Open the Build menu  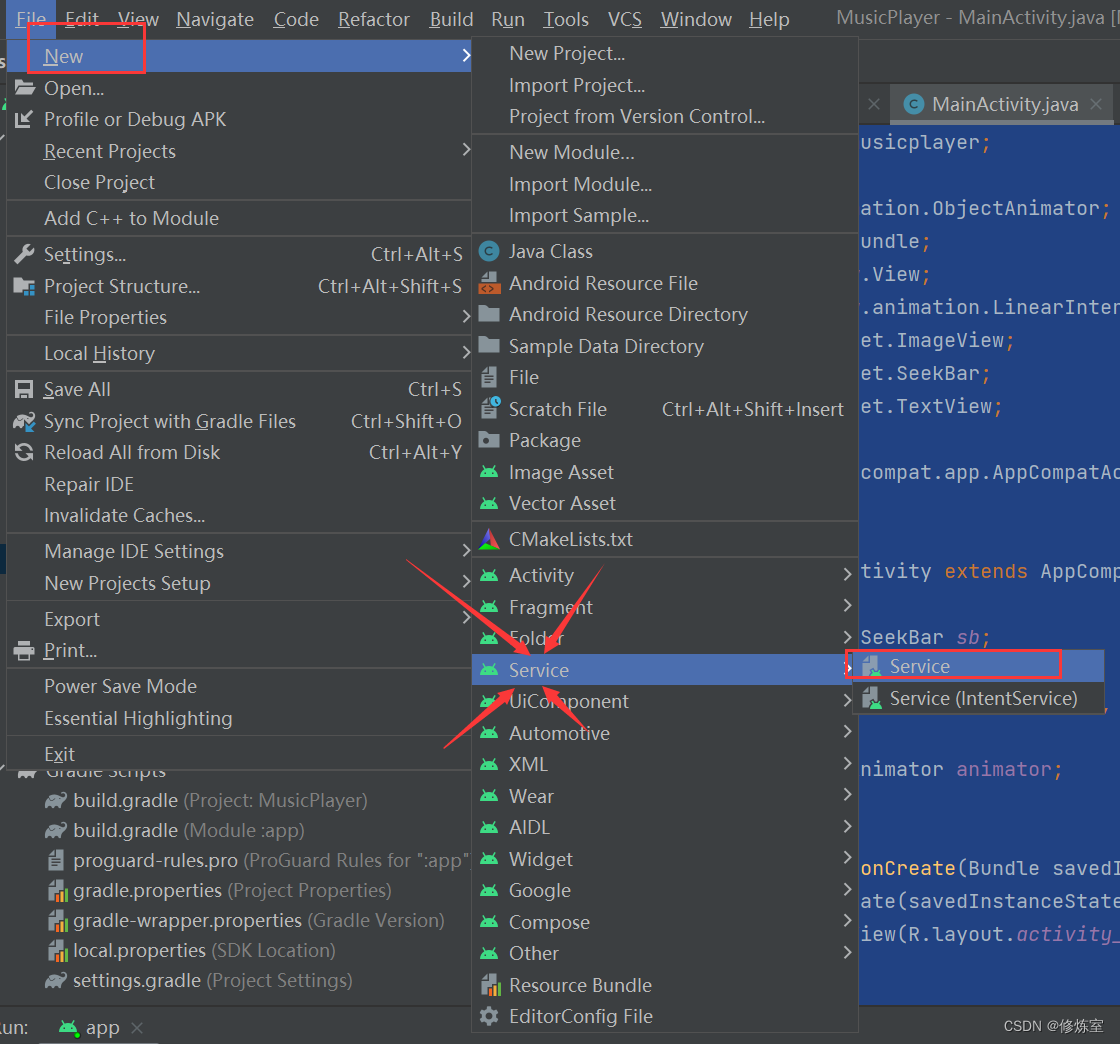pyautogui.click(x=450, y=18)
